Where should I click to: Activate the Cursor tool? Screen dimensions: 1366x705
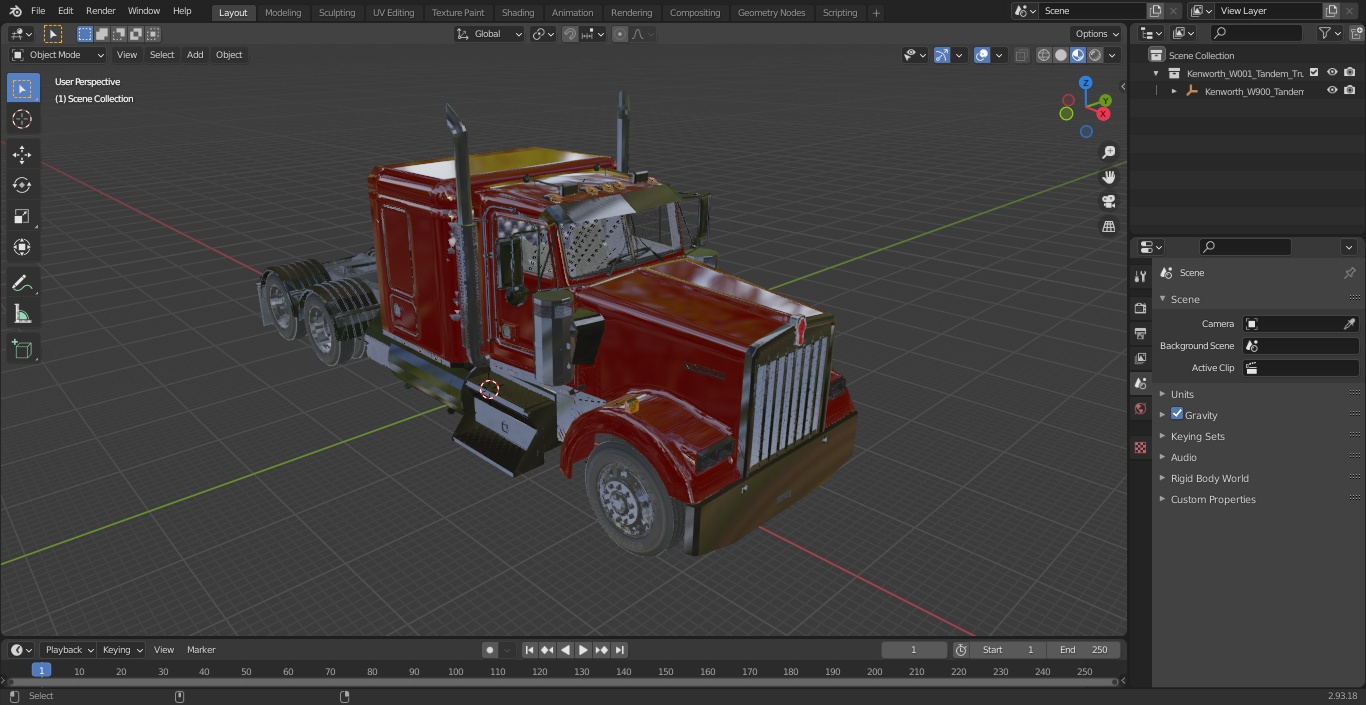[x=22, y=119]
